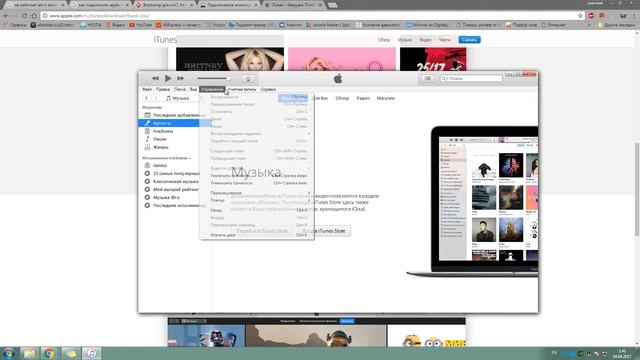Open iTunes from the taskbar

tap(91, 353)
